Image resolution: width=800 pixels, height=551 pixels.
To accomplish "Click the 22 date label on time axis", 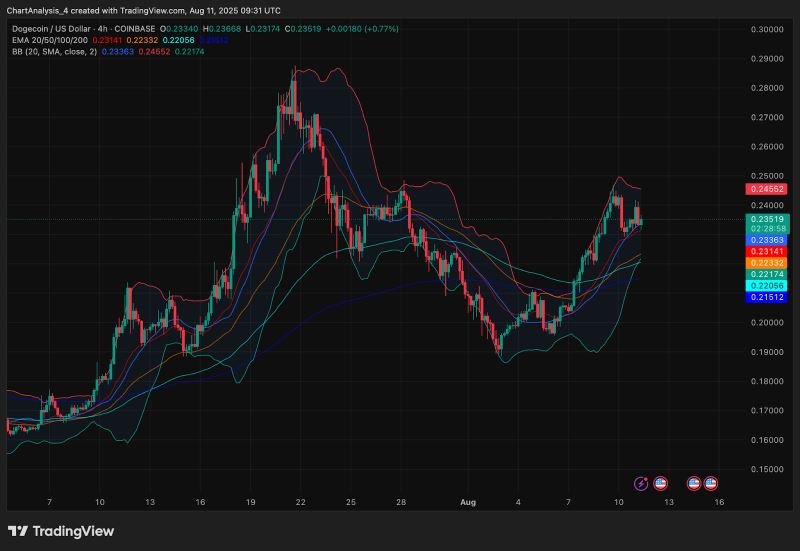I will [300, 502].
